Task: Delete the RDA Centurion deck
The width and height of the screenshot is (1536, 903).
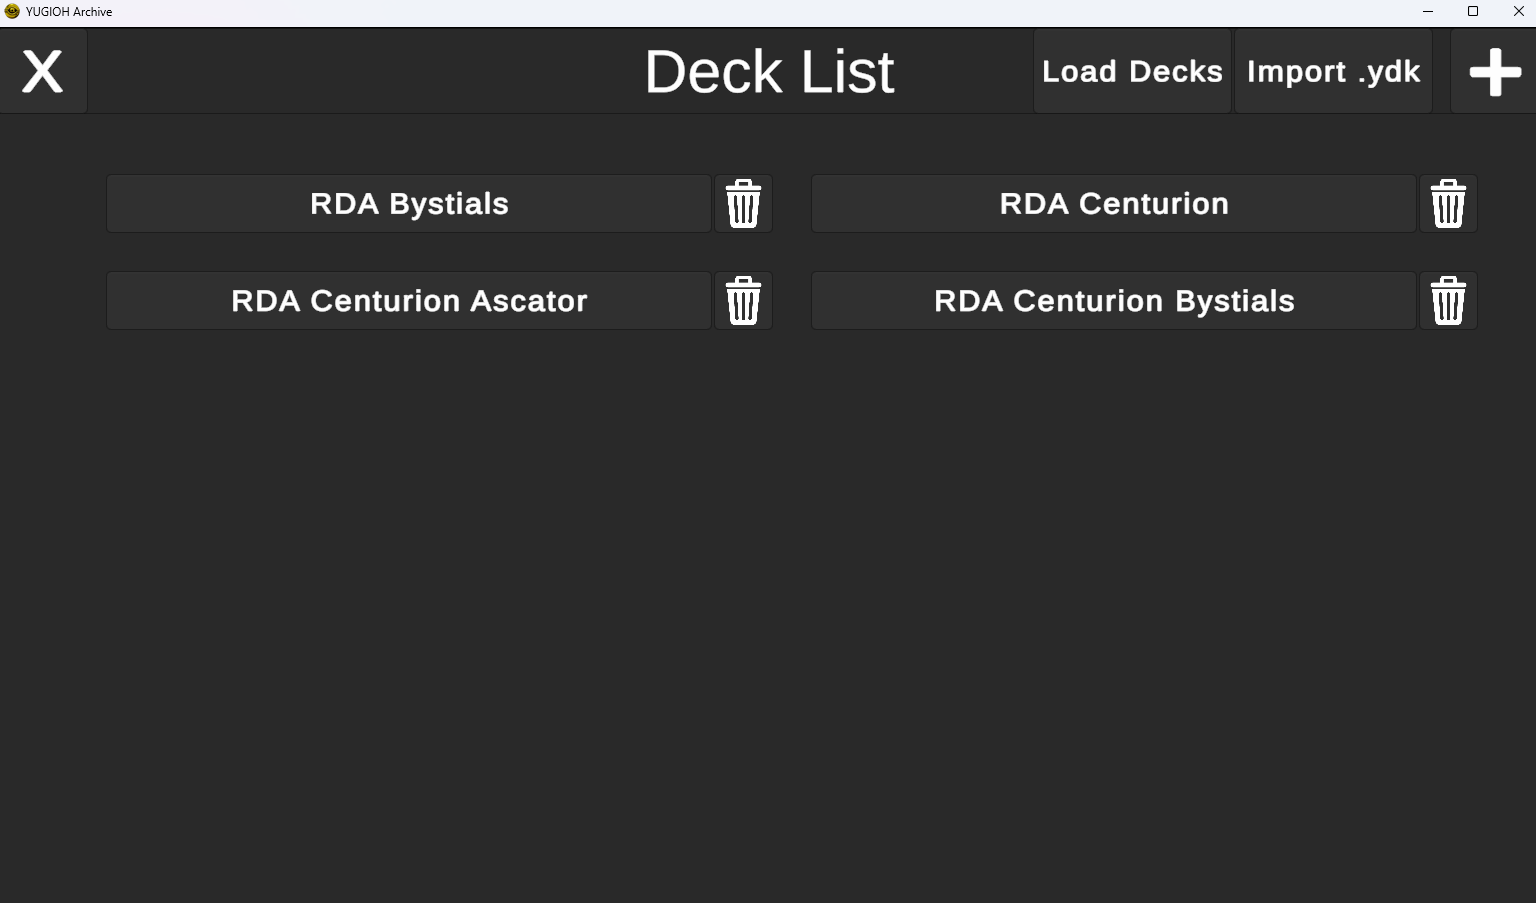Action: tap(1448, 204)
